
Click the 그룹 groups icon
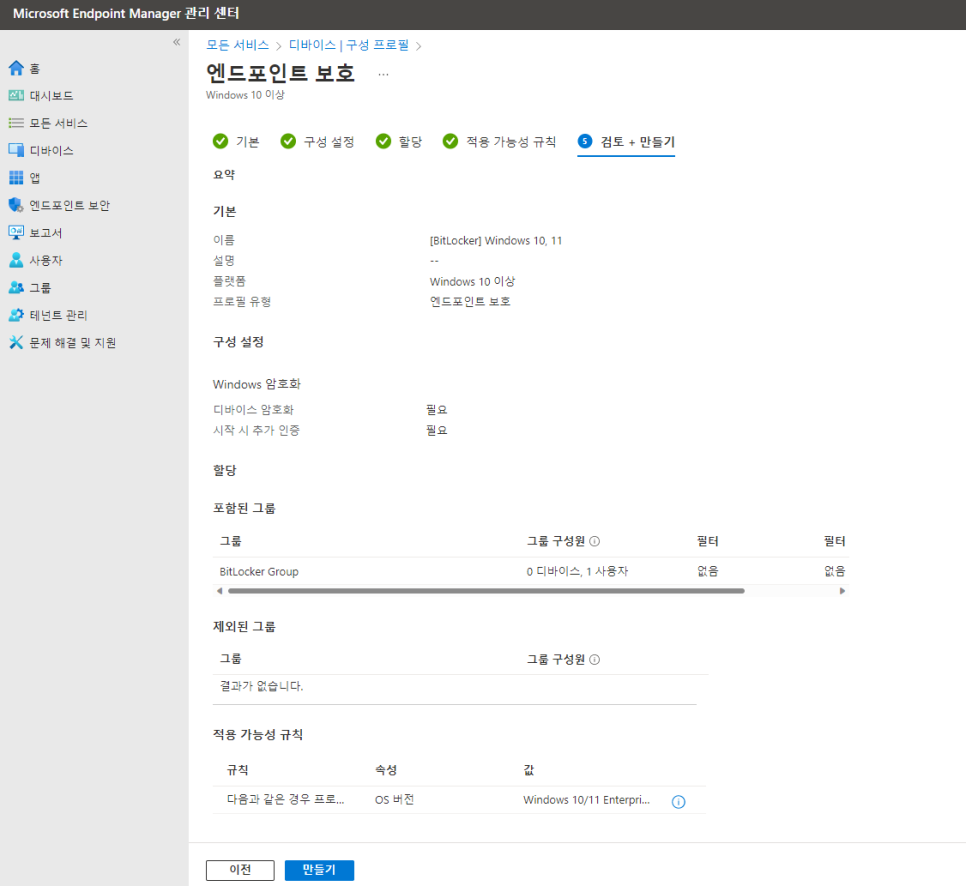[x=16, y=287]
